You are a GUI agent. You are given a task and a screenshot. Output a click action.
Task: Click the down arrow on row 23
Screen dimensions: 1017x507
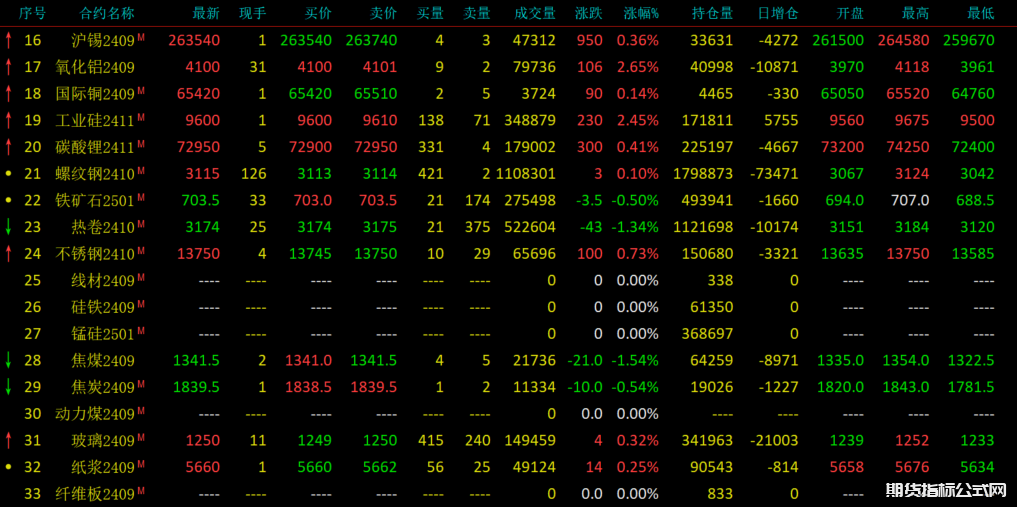[8, 227]
